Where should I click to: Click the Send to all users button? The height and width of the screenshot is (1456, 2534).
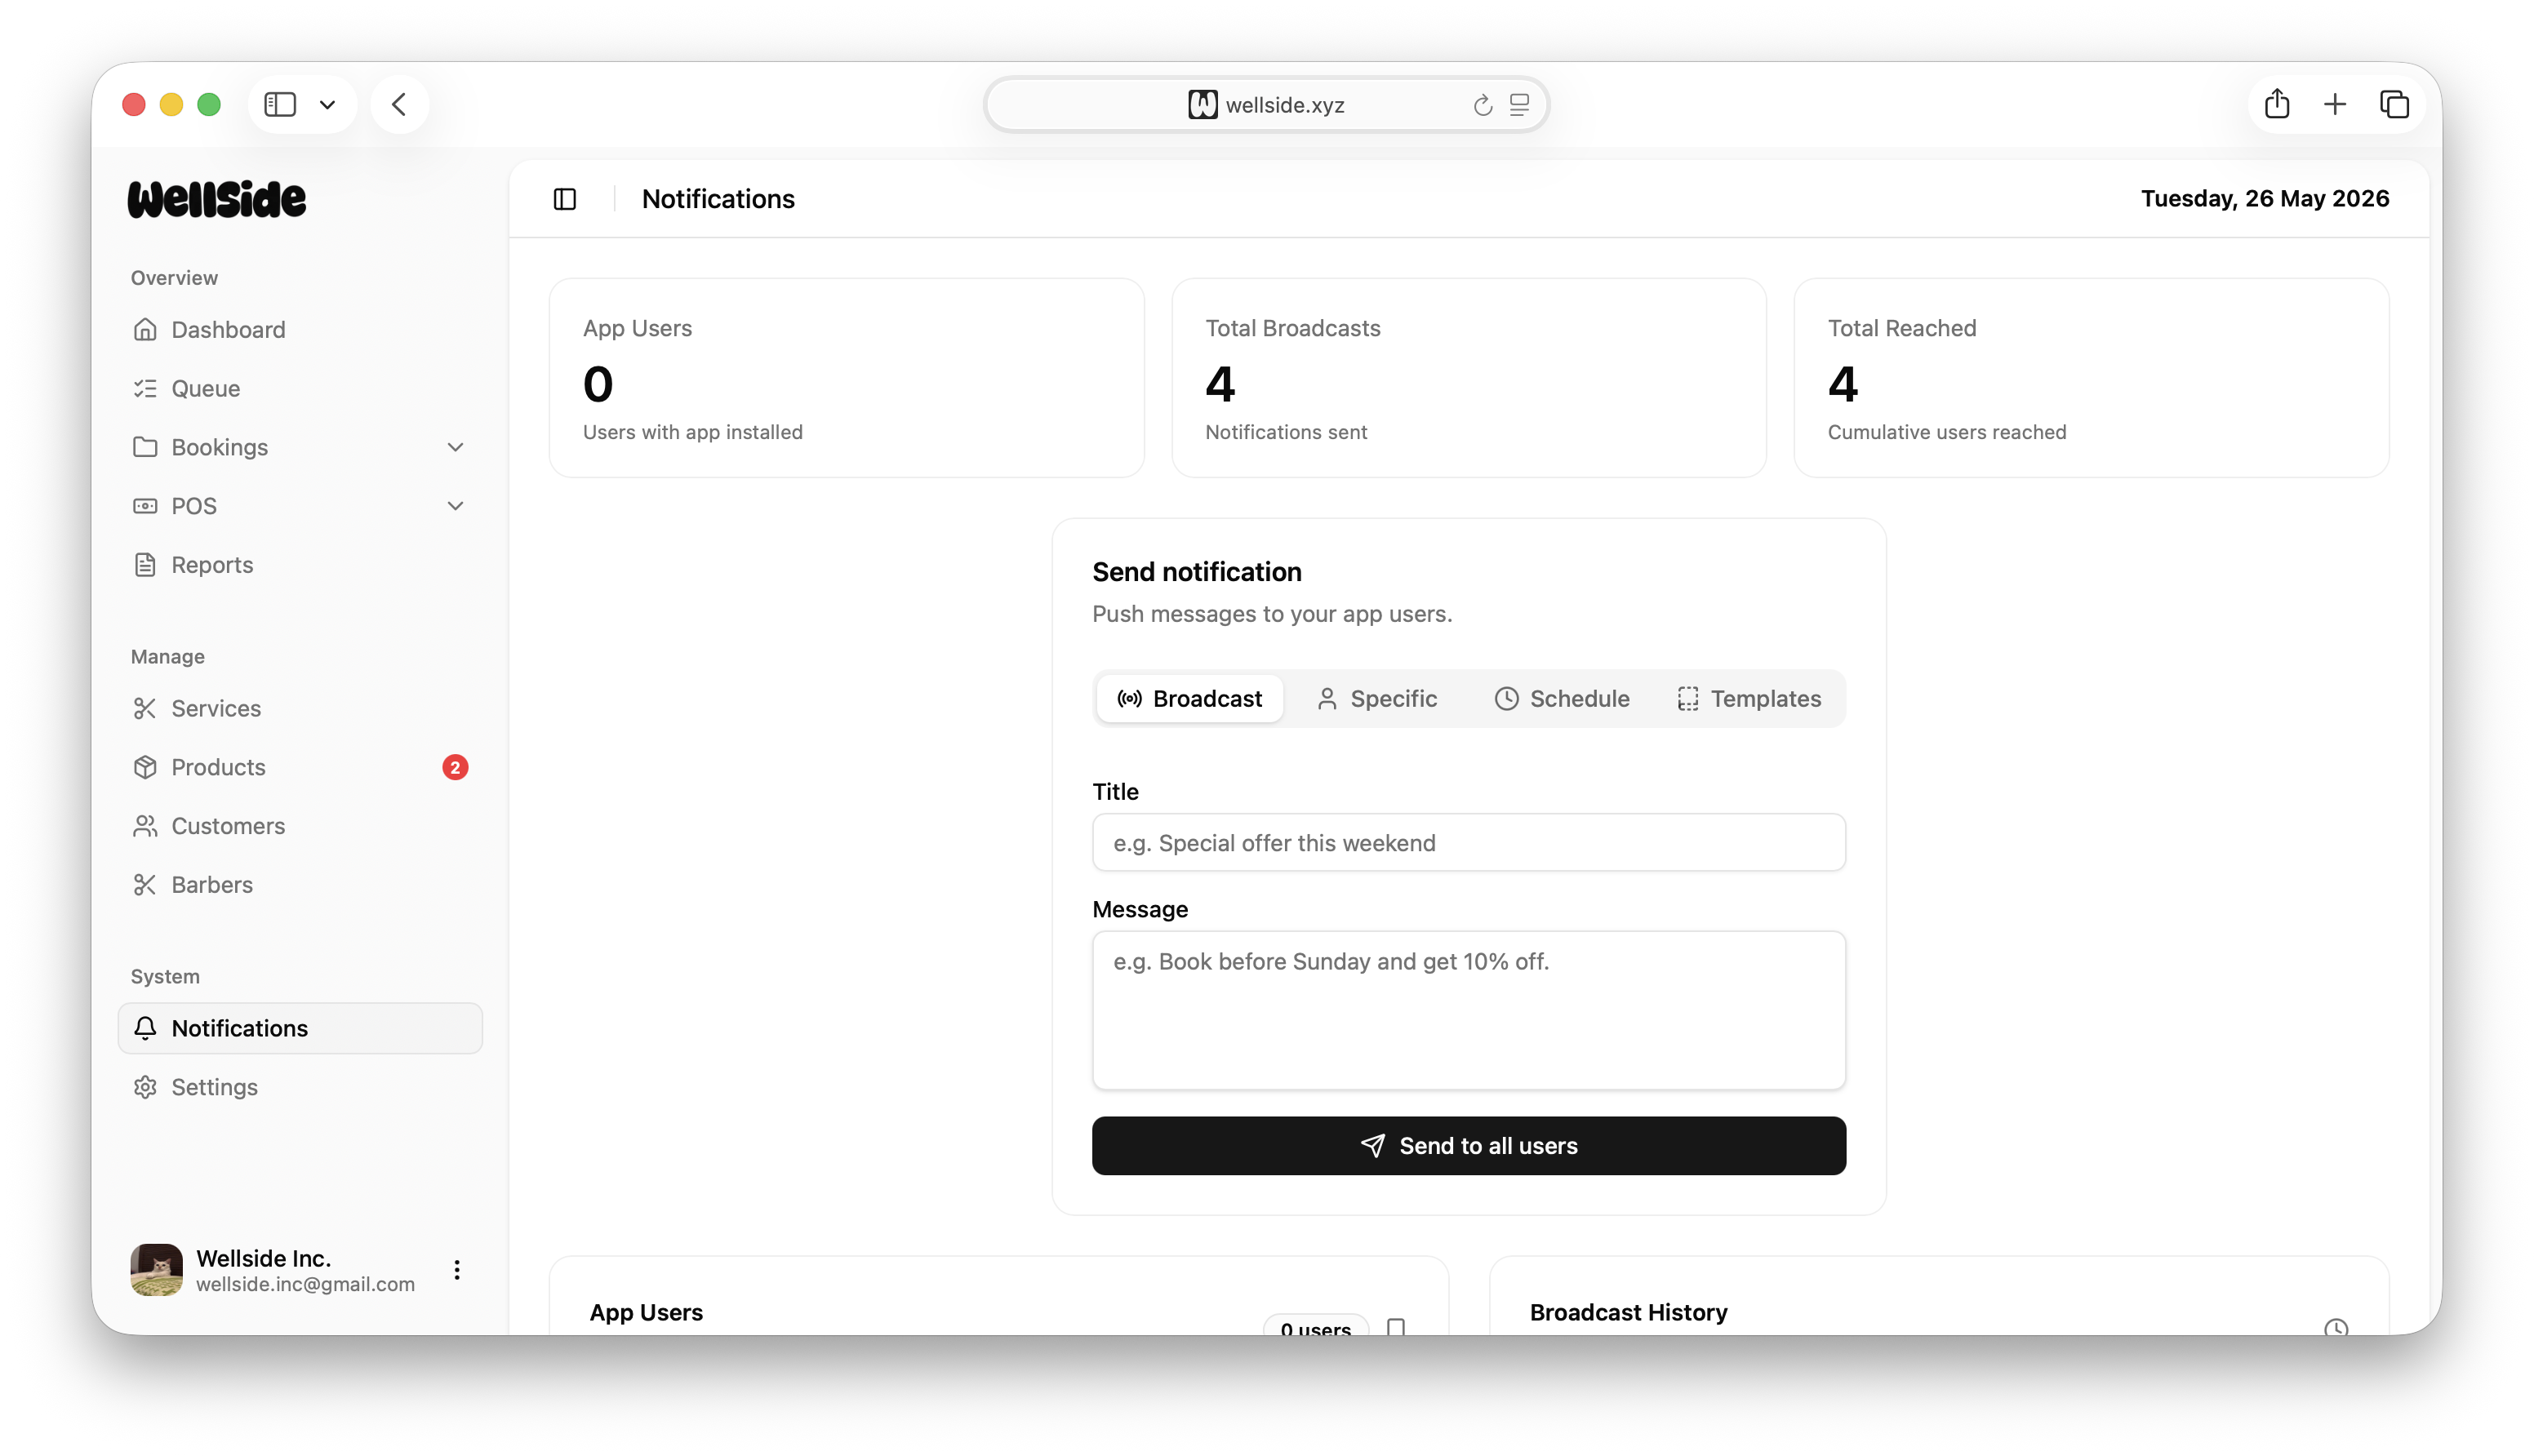tap(1469, 1146)
